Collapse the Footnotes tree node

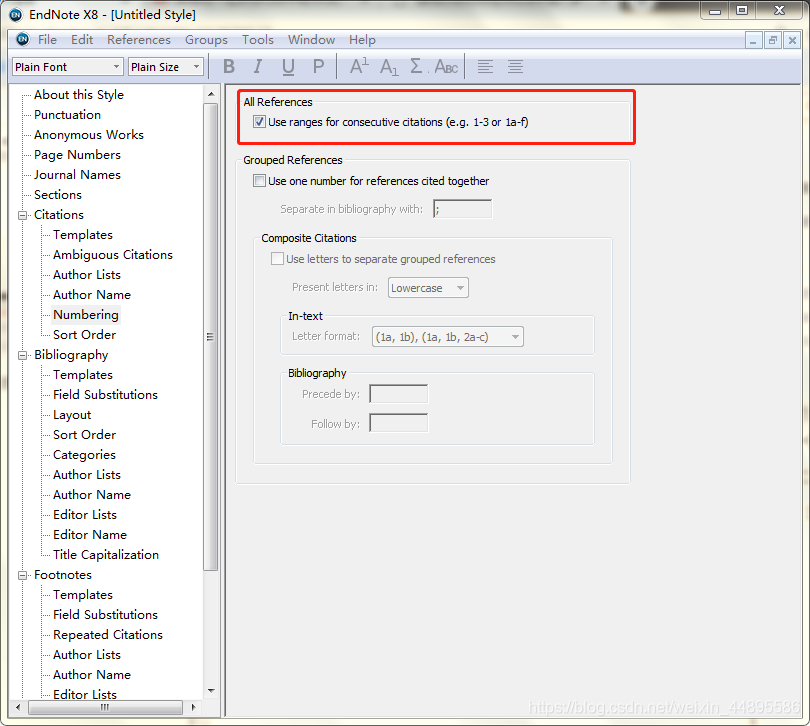[22, 575]
